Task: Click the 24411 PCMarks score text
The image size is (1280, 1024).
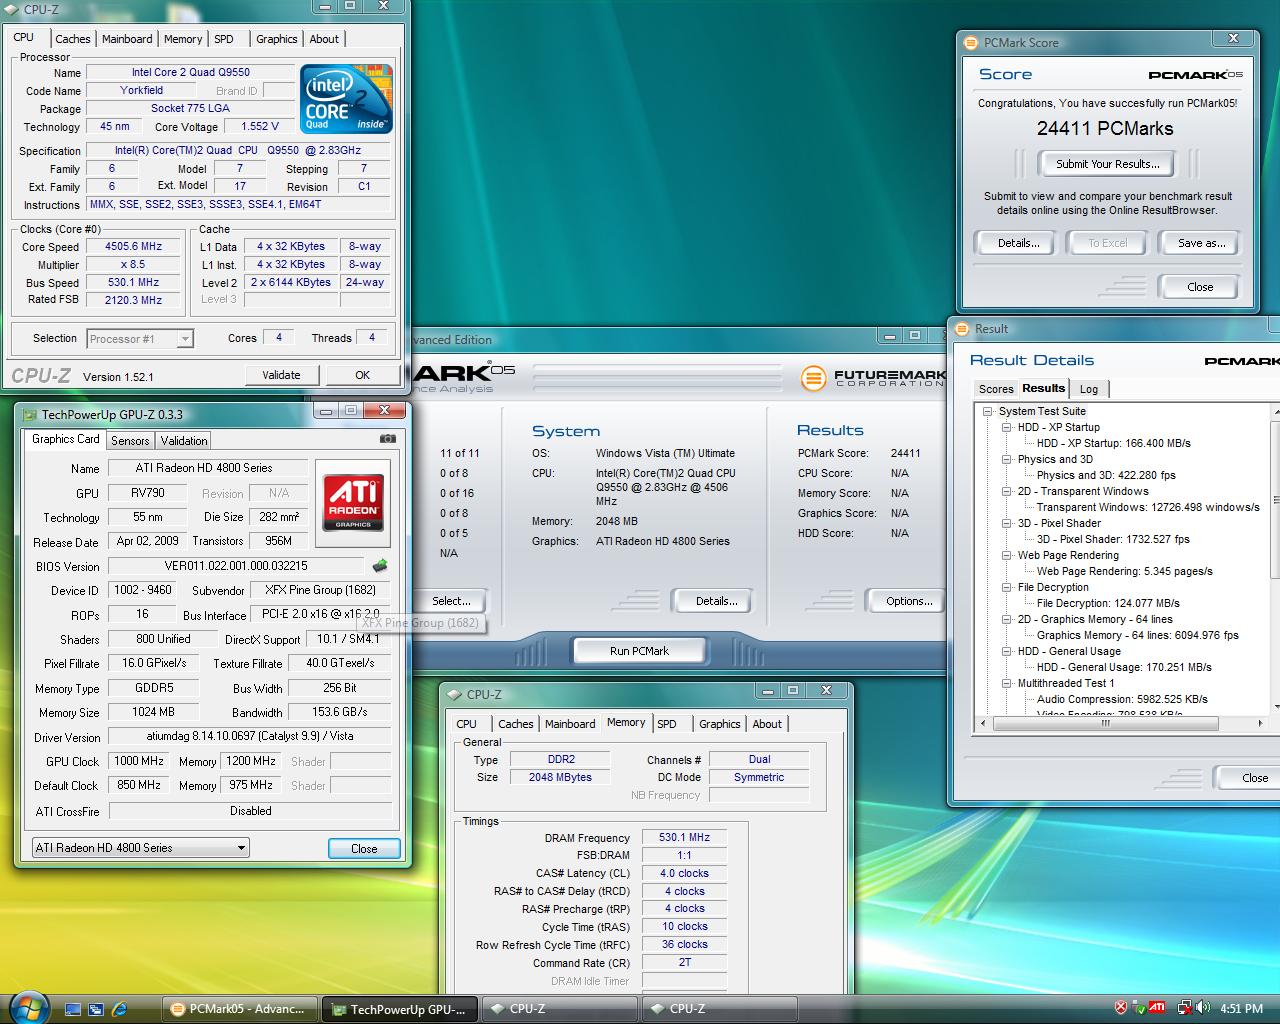Action: click(x=1105, y=128)
